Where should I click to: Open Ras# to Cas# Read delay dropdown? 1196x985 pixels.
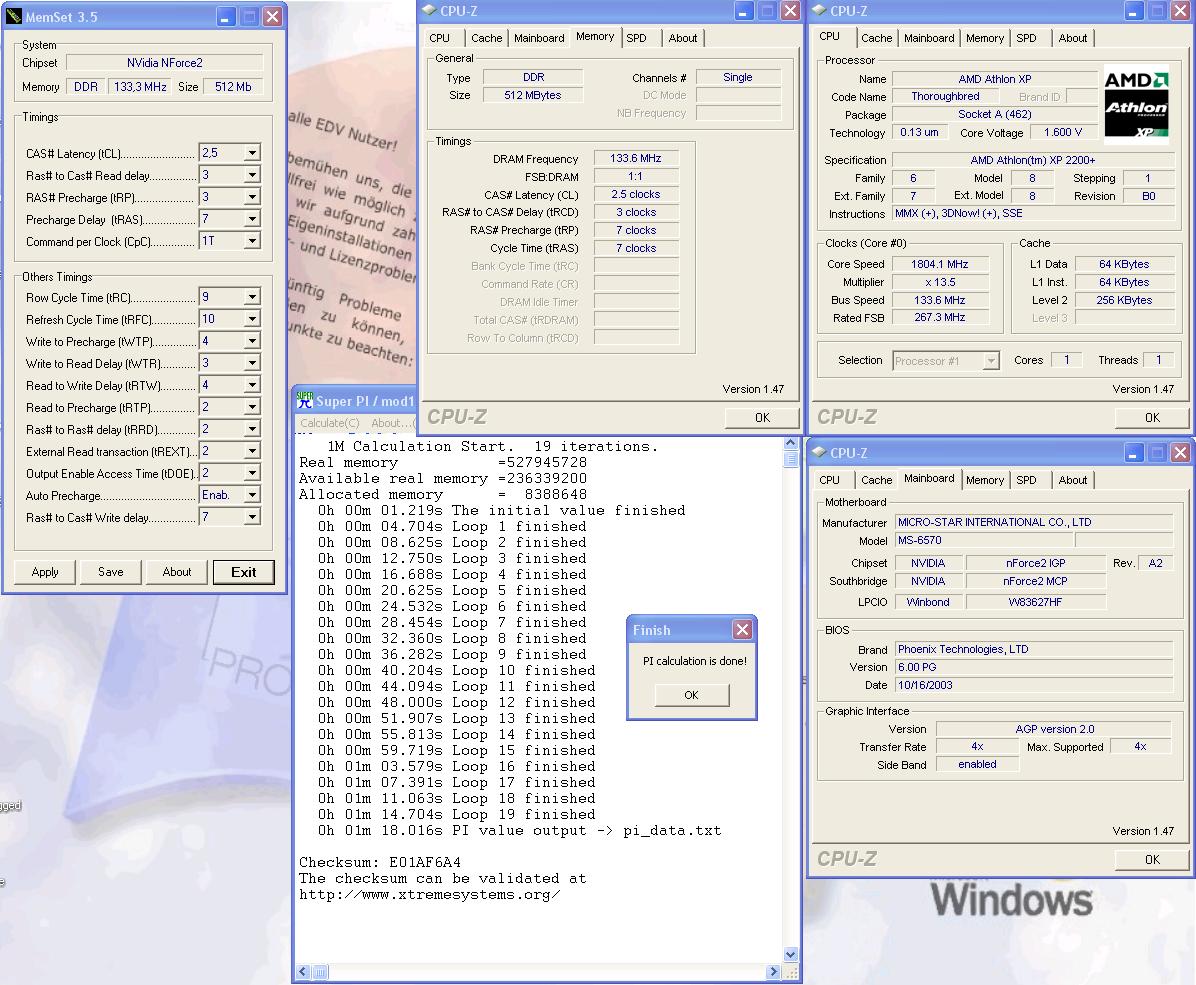coord(252,175)
